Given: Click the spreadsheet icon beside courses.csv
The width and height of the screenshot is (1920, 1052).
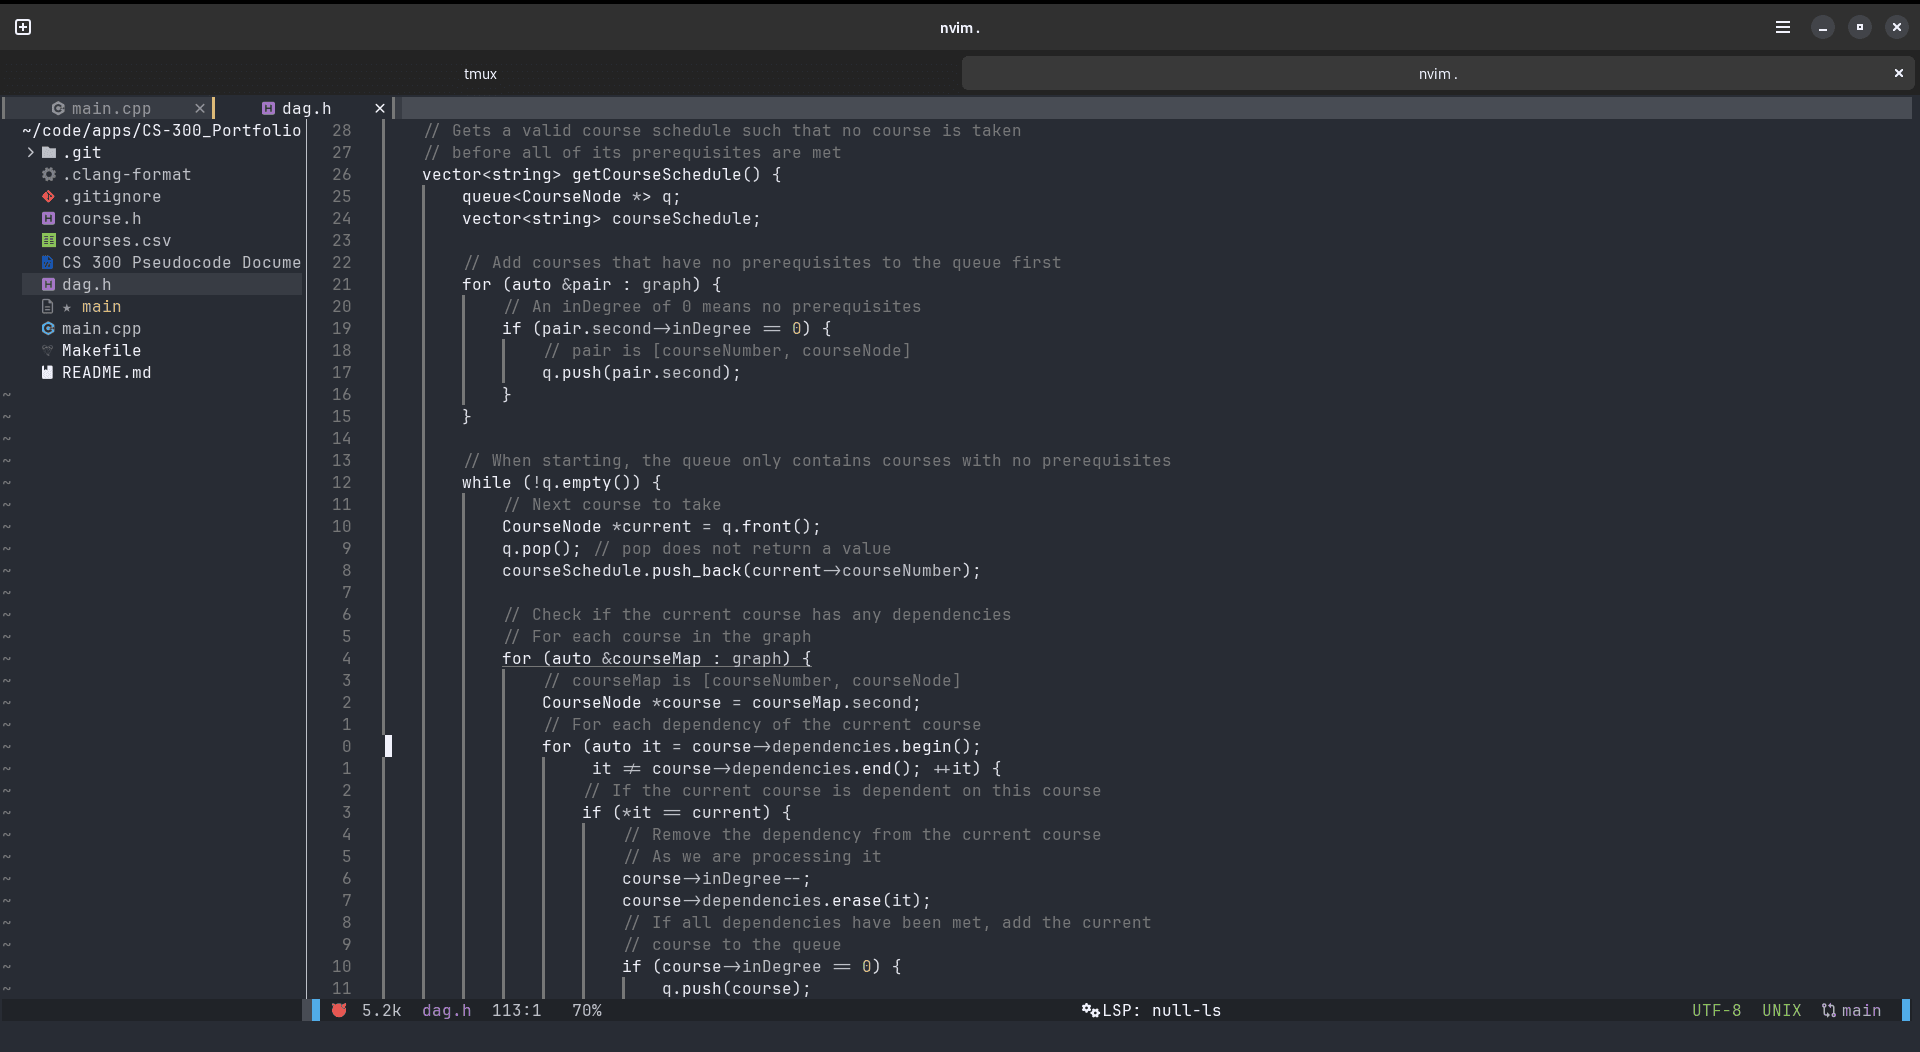Looking at the screenshot, I should point(48,240).
